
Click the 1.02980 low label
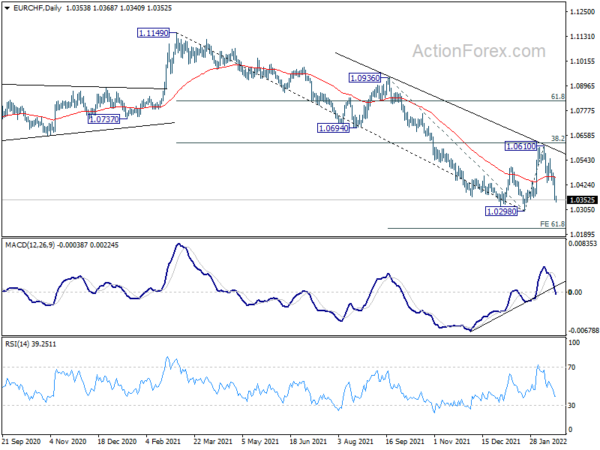click(x=501, y=211)
